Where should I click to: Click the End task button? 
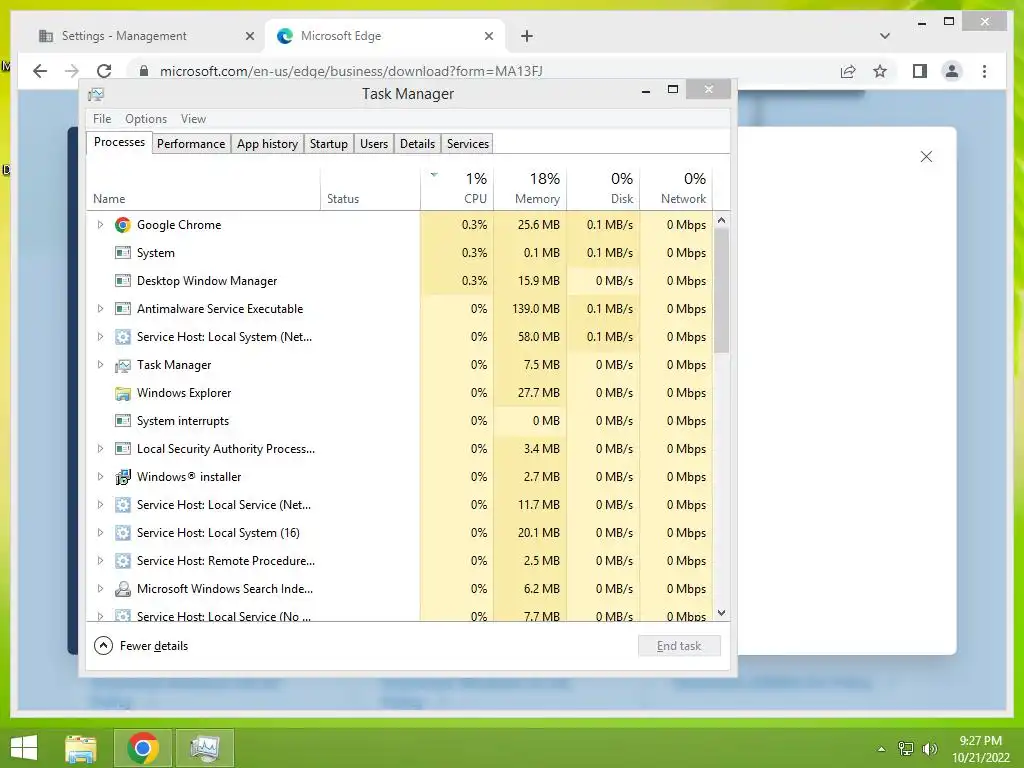click(x=679, y=646)
